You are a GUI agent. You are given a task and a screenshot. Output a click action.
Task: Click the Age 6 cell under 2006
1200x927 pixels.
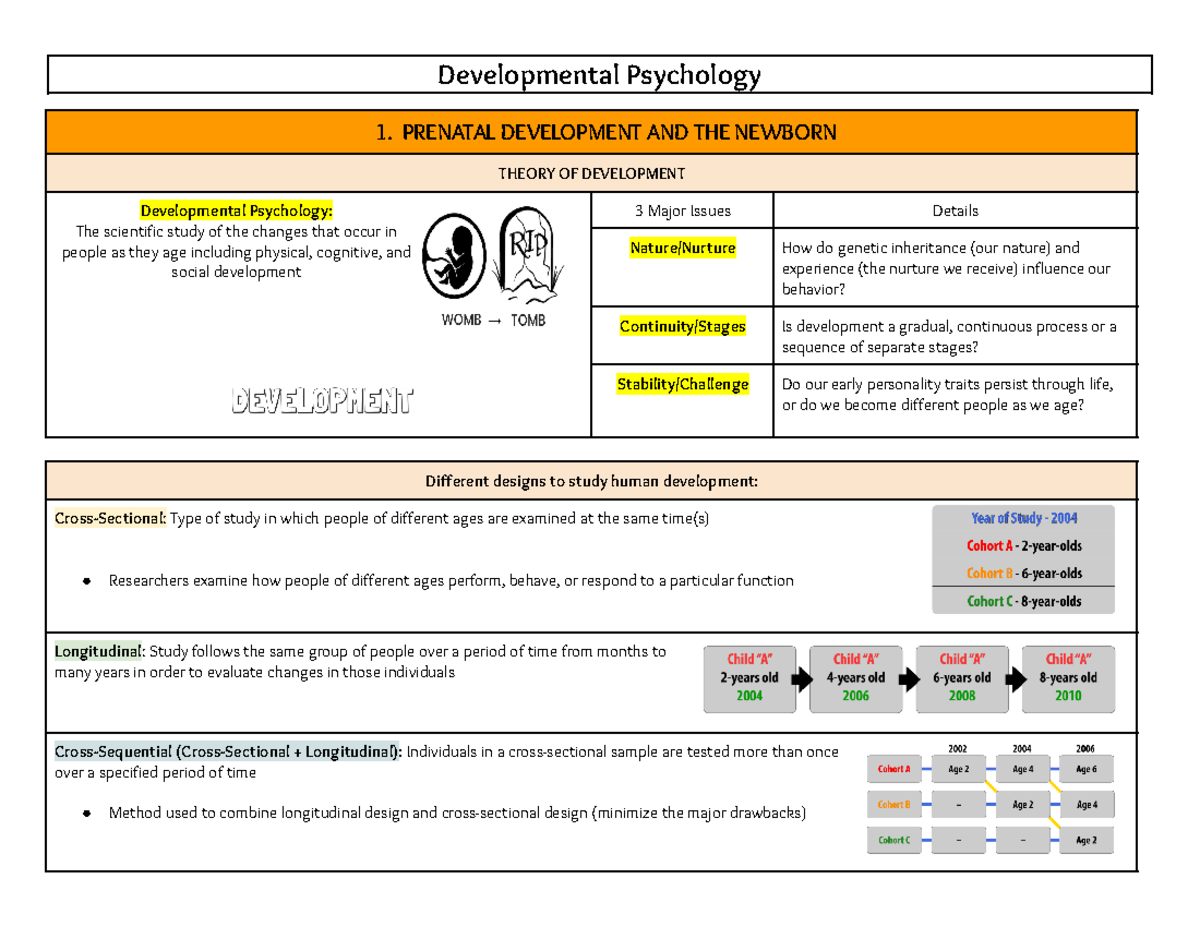[1086, 769]
